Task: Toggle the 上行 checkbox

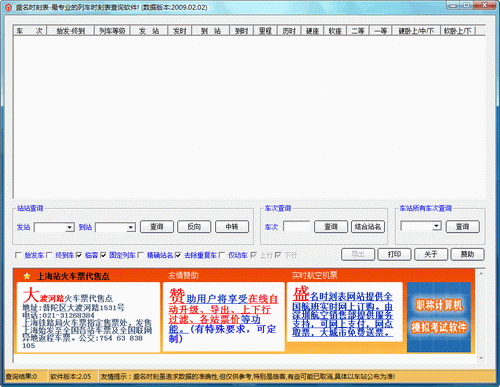Action: (x=253, y=255)
